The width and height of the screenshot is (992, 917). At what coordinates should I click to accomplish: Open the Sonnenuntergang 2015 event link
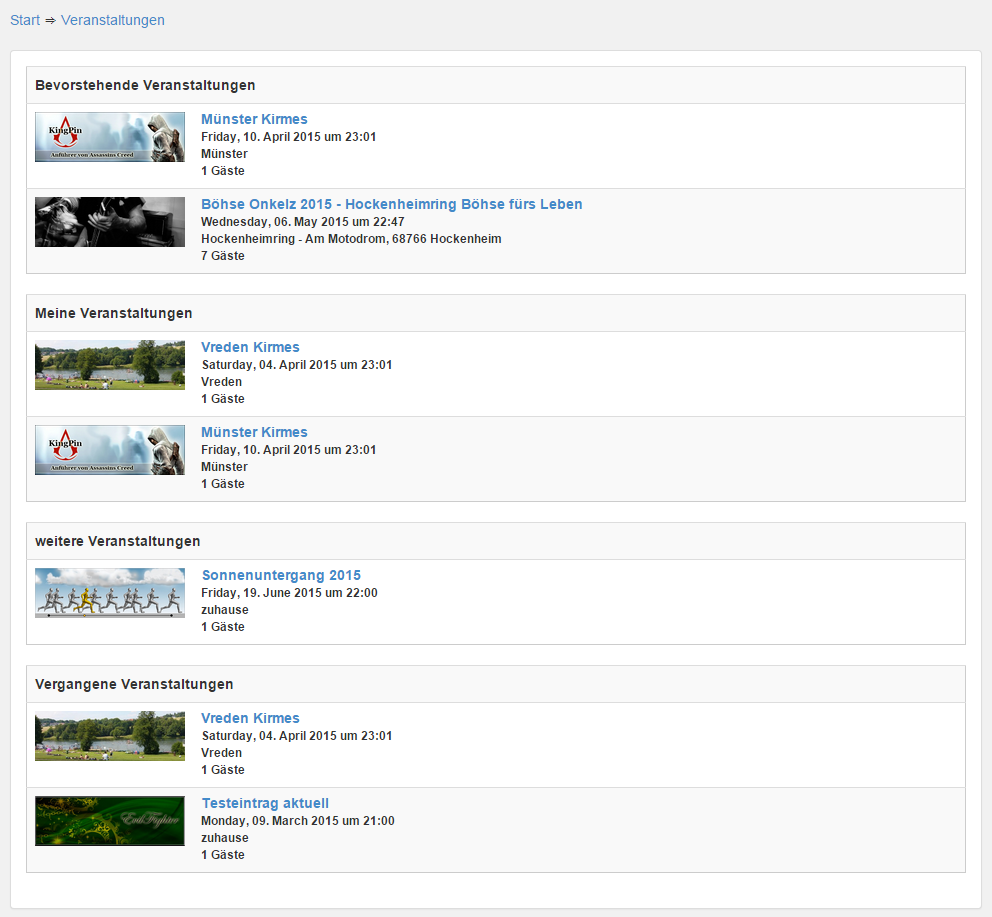[x=282, y=575]
